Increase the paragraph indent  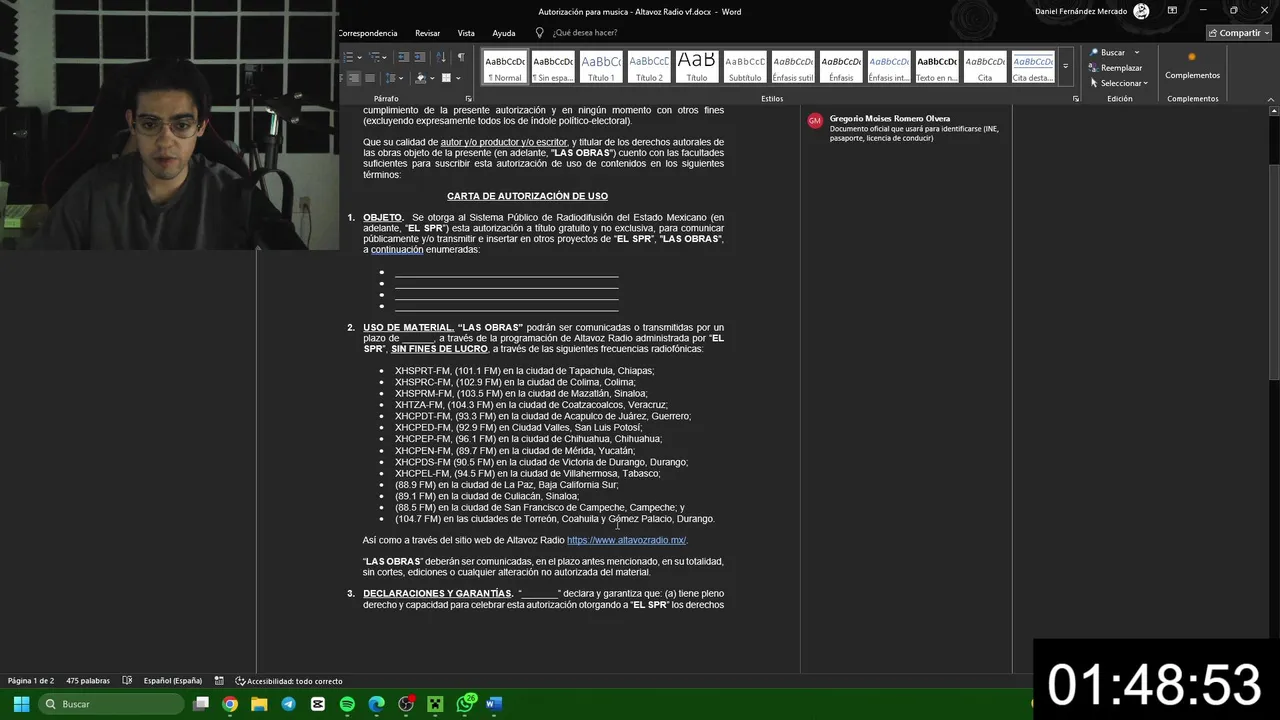pos(420,57)
